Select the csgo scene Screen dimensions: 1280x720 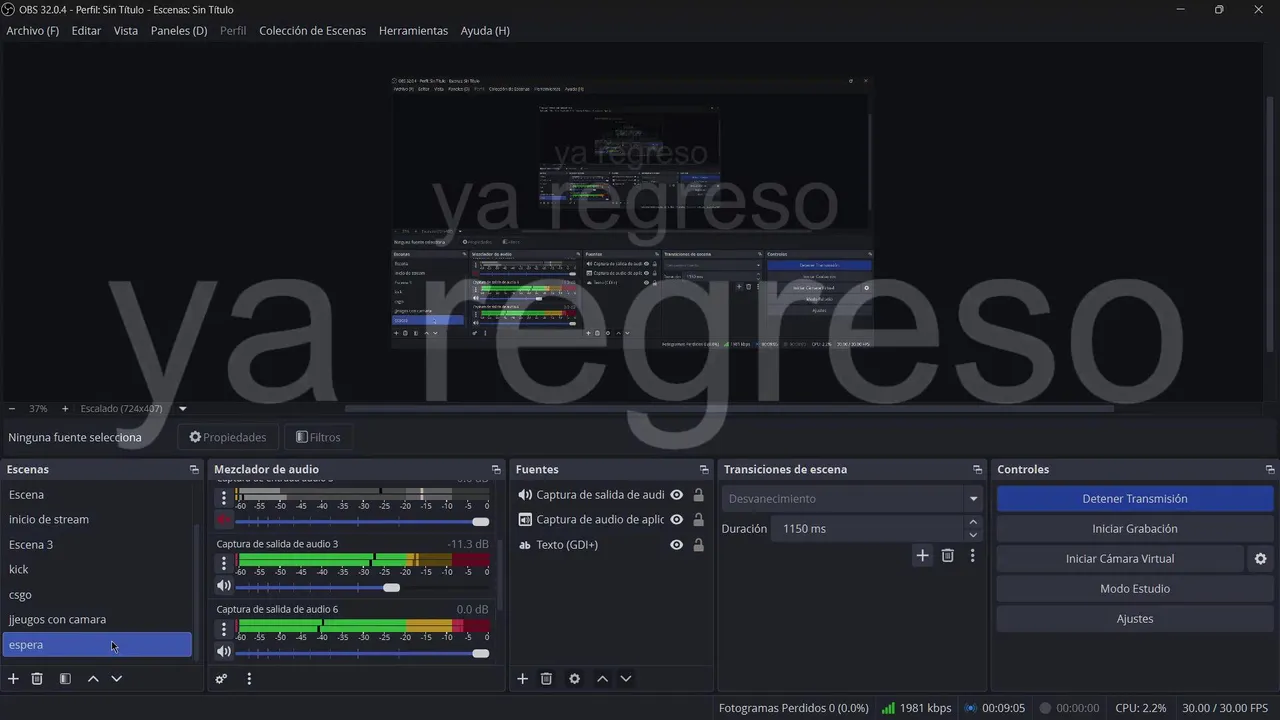(97, 595)
